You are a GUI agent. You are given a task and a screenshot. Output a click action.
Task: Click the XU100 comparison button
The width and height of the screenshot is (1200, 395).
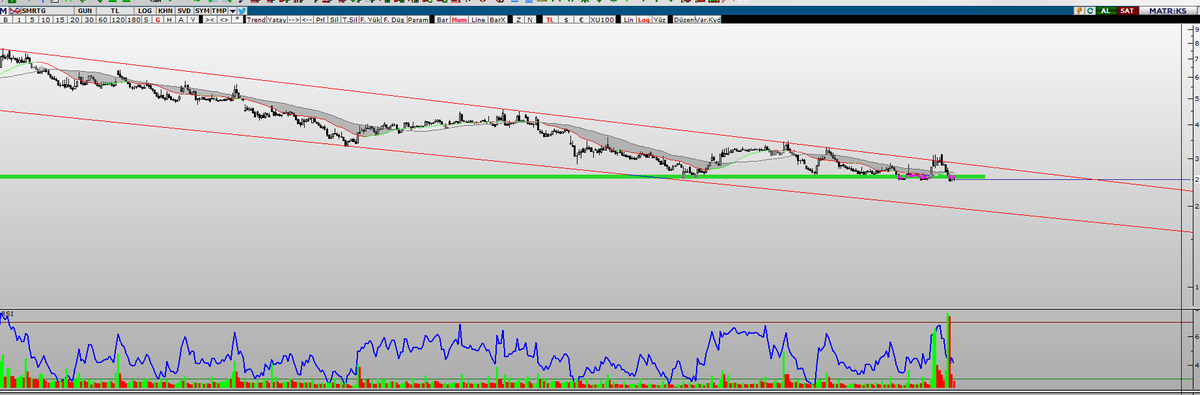coord(602,20)
